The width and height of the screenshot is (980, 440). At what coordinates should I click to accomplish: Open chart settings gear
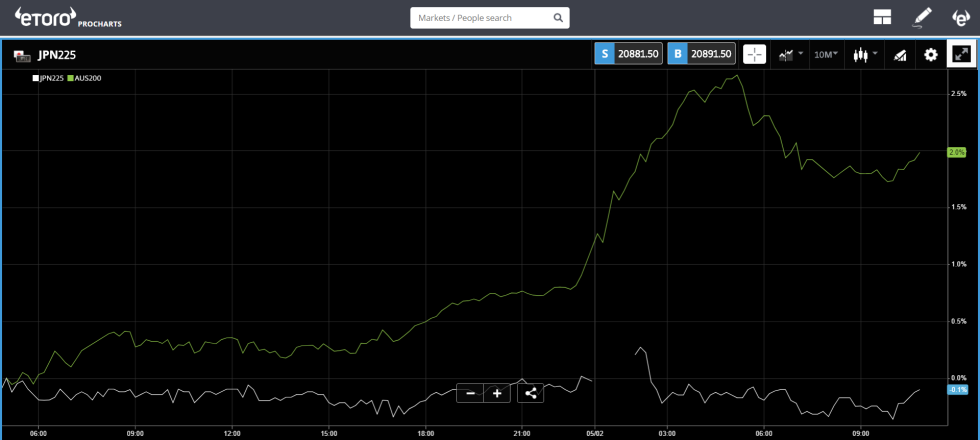tap(931, 54)
